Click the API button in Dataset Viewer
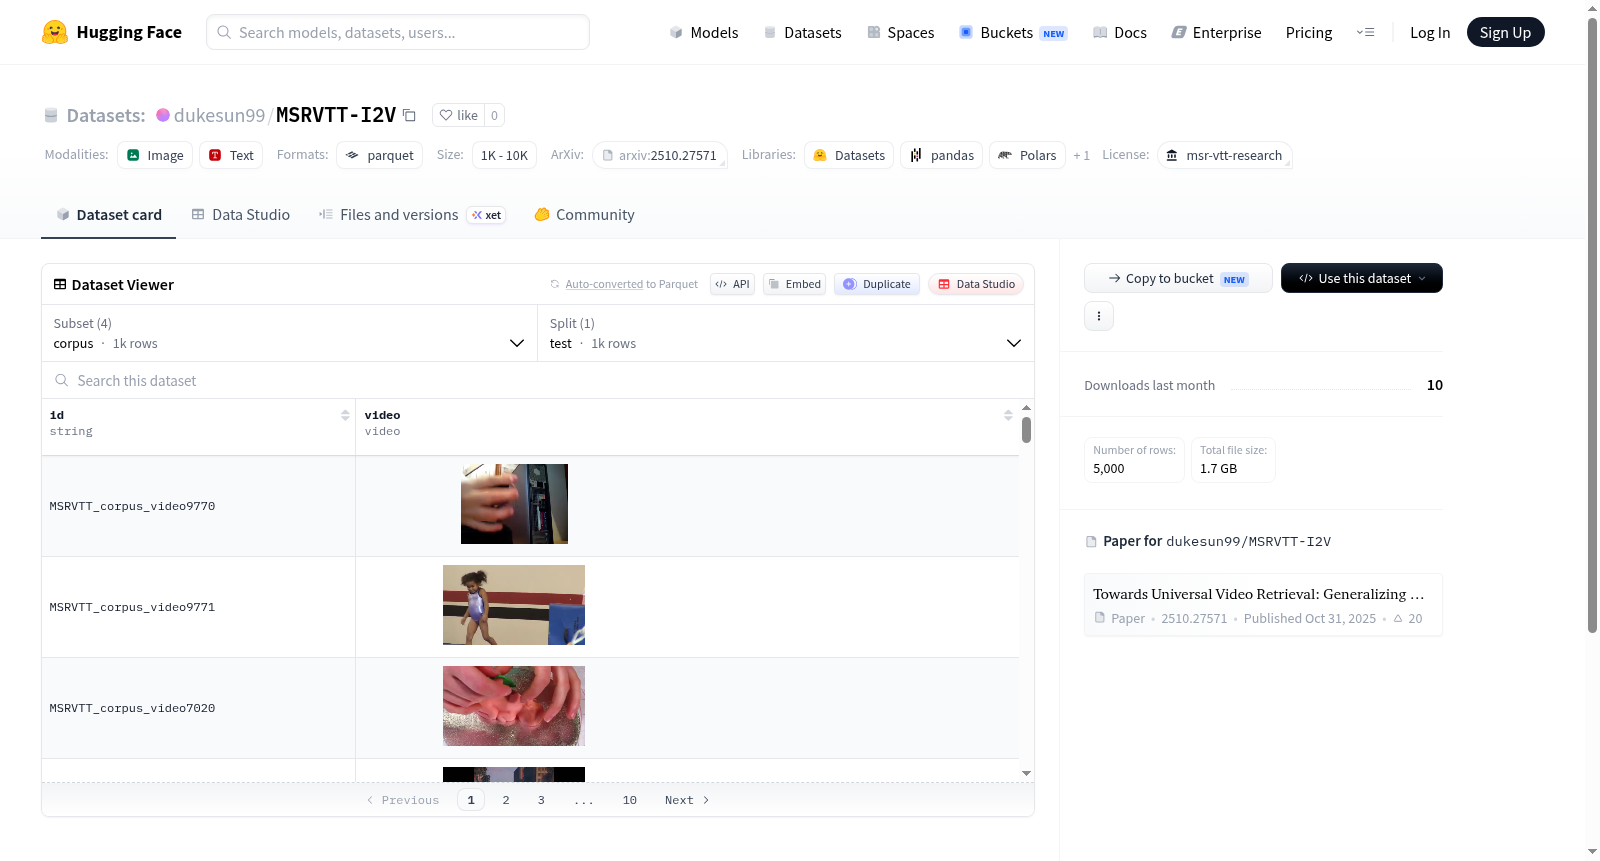 [x=732, y=284]
